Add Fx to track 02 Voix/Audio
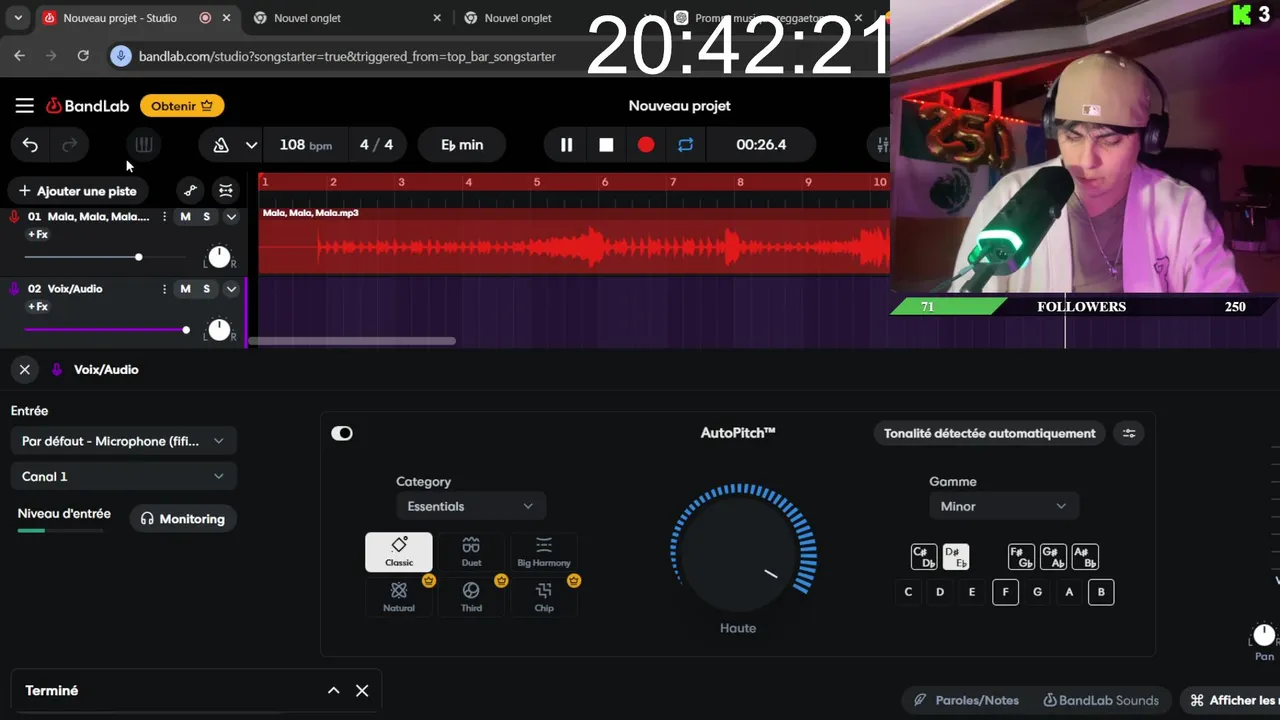This screenshot has height=720, width=1280. coord(38,307)
